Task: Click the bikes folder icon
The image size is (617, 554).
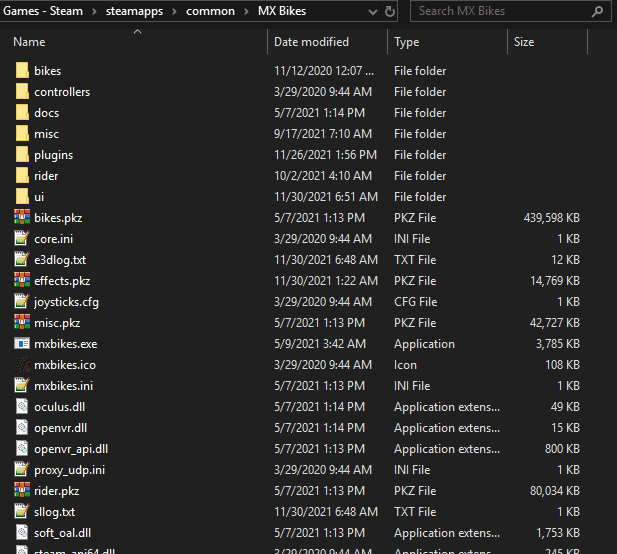Action: (22, 71)
